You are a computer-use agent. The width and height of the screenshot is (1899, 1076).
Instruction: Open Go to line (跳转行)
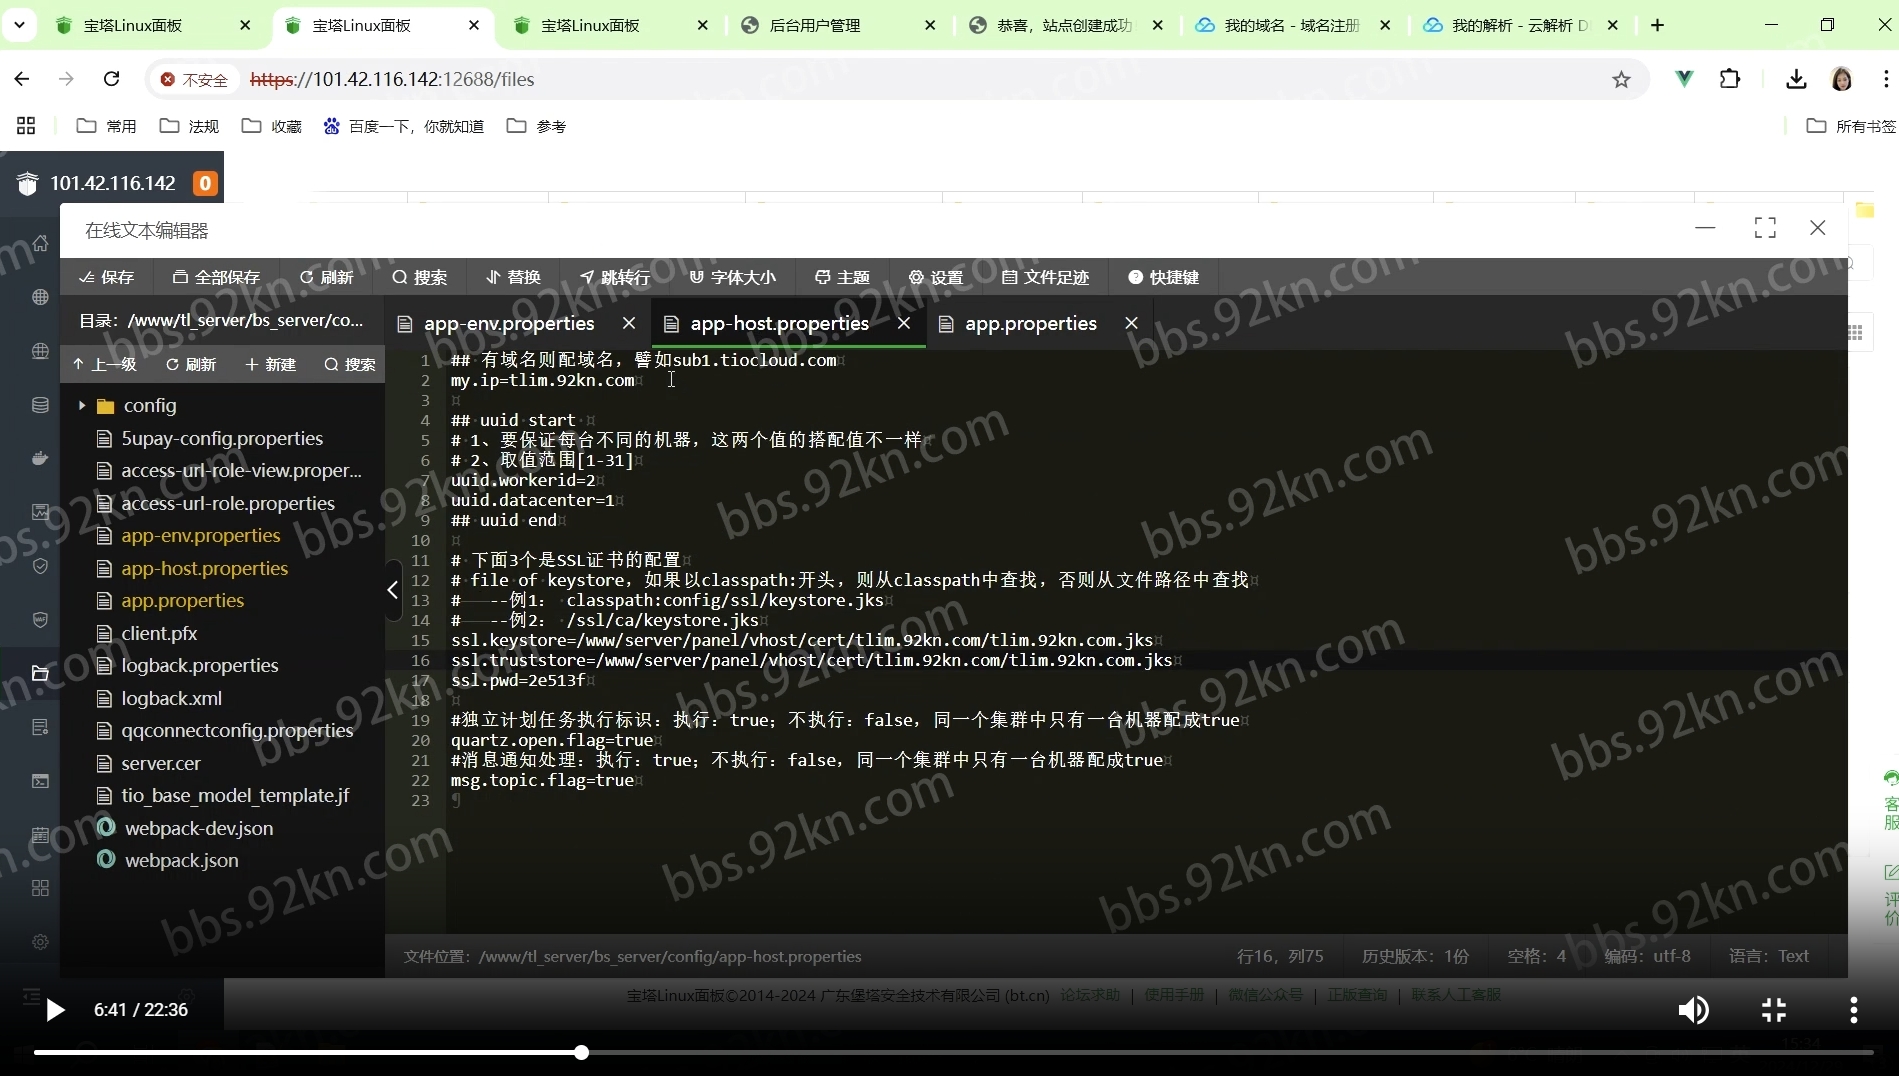point(614,277)
